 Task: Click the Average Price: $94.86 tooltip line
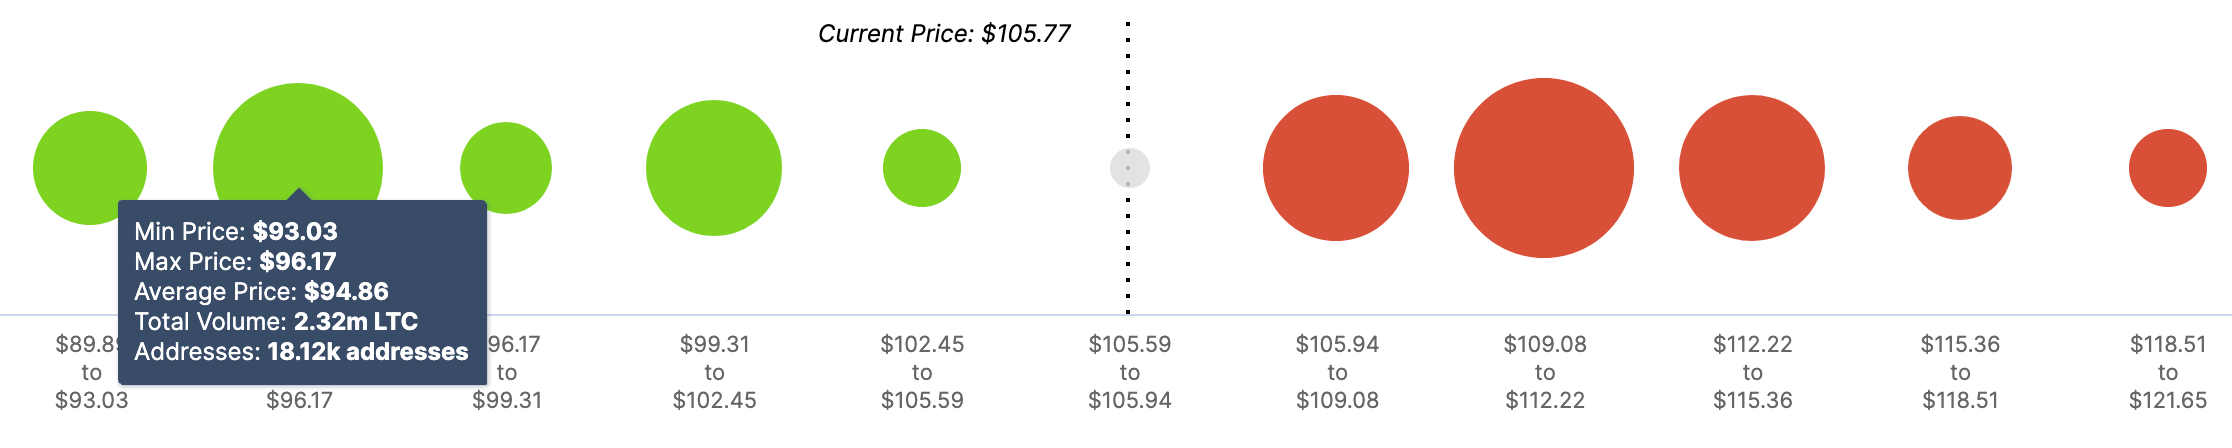point(261,291)
